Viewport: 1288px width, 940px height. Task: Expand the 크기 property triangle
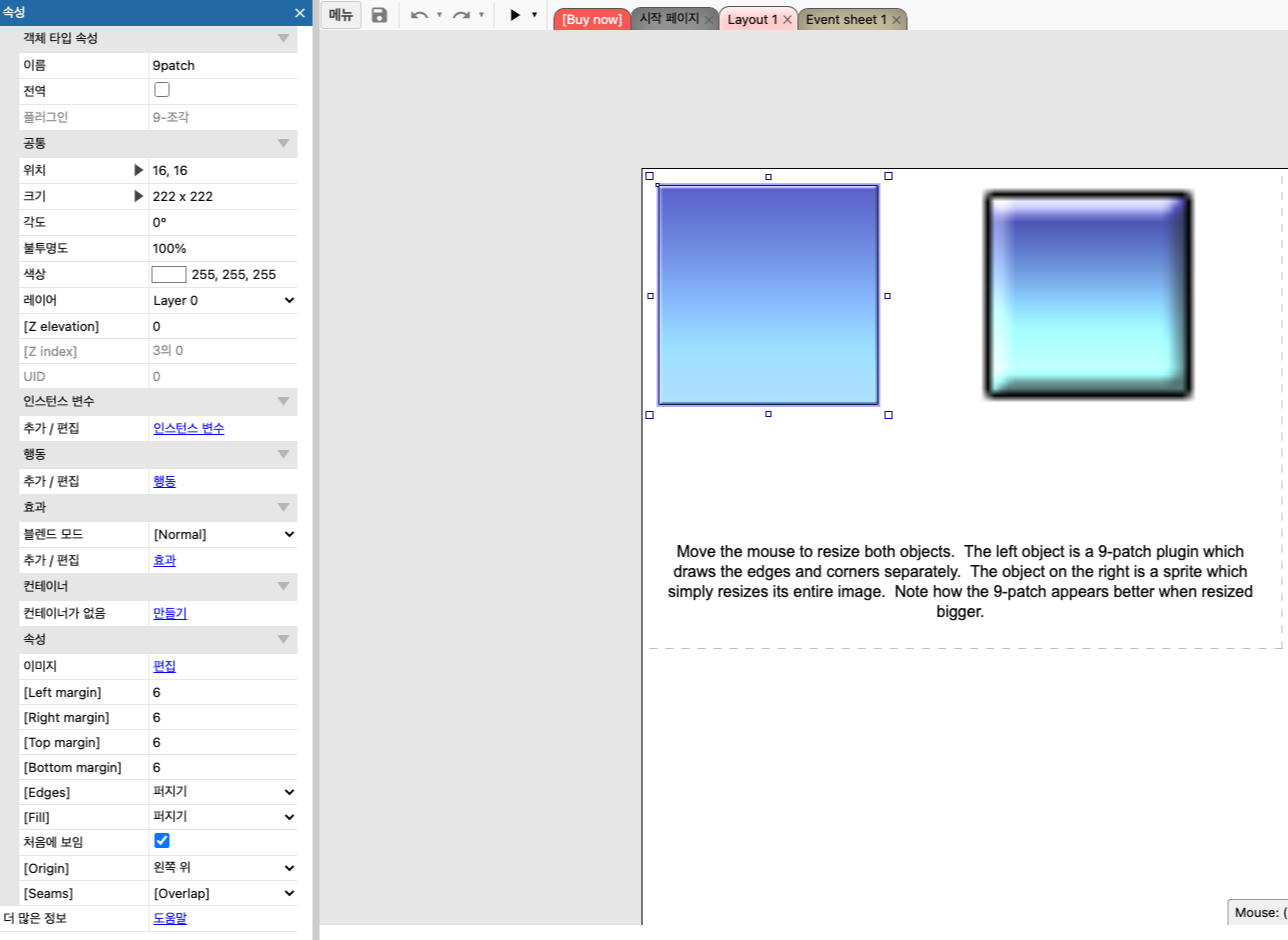point(139,197)
